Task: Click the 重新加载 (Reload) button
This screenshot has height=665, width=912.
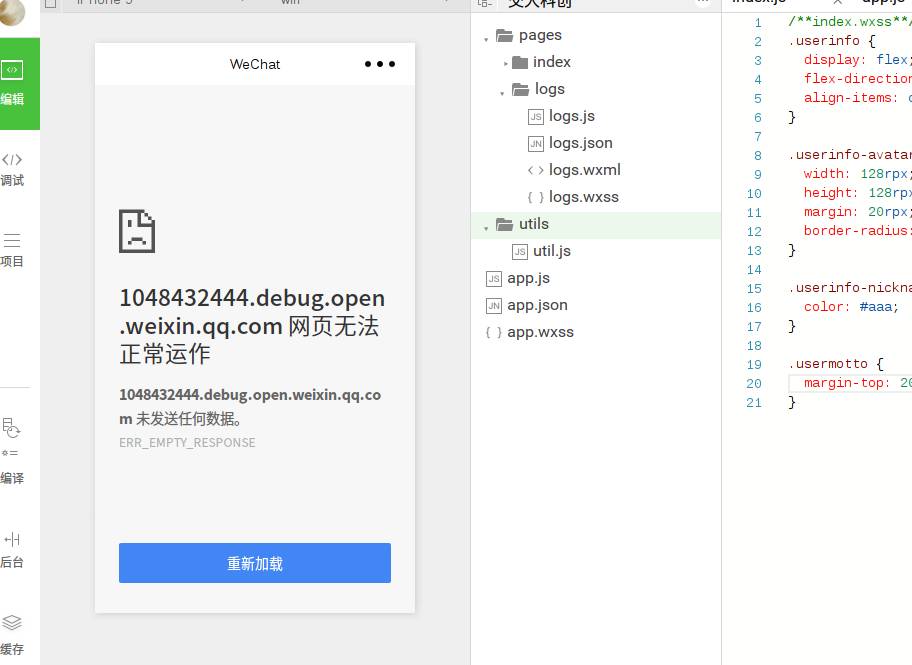Action: (x=255, y=563)
